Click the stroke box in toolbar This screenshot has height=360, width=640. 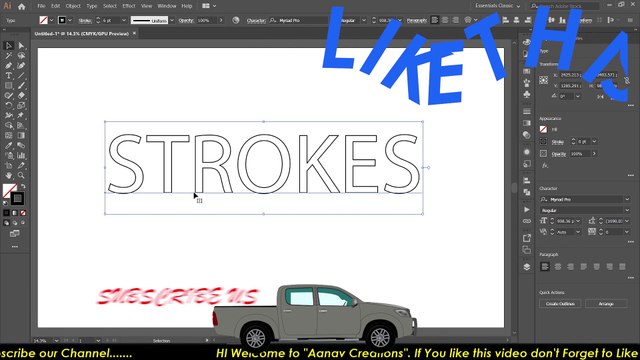click(17, 198)
